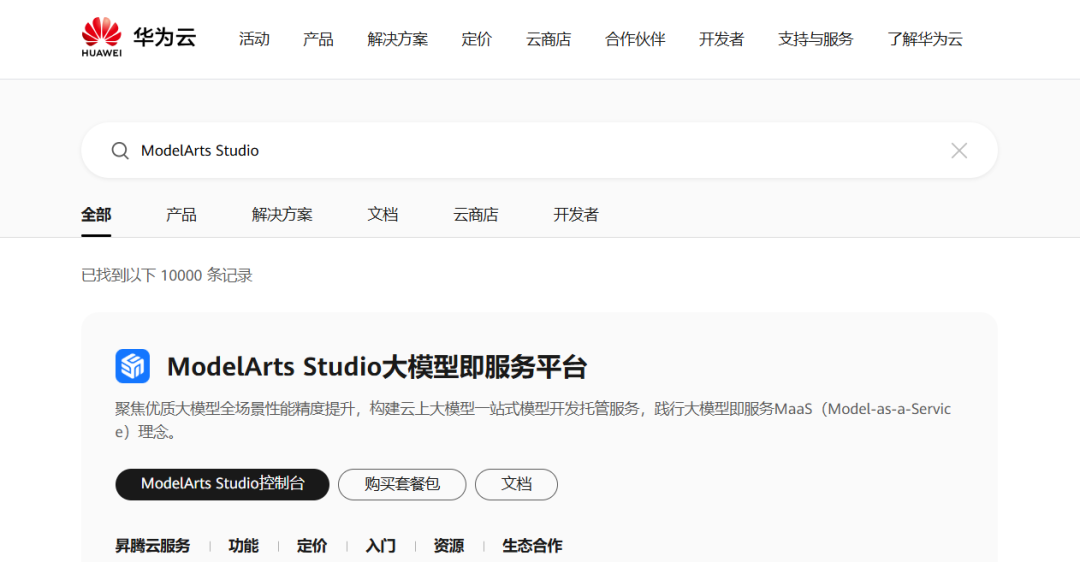Go to 了解华为云 in the header

pos(924,39)
